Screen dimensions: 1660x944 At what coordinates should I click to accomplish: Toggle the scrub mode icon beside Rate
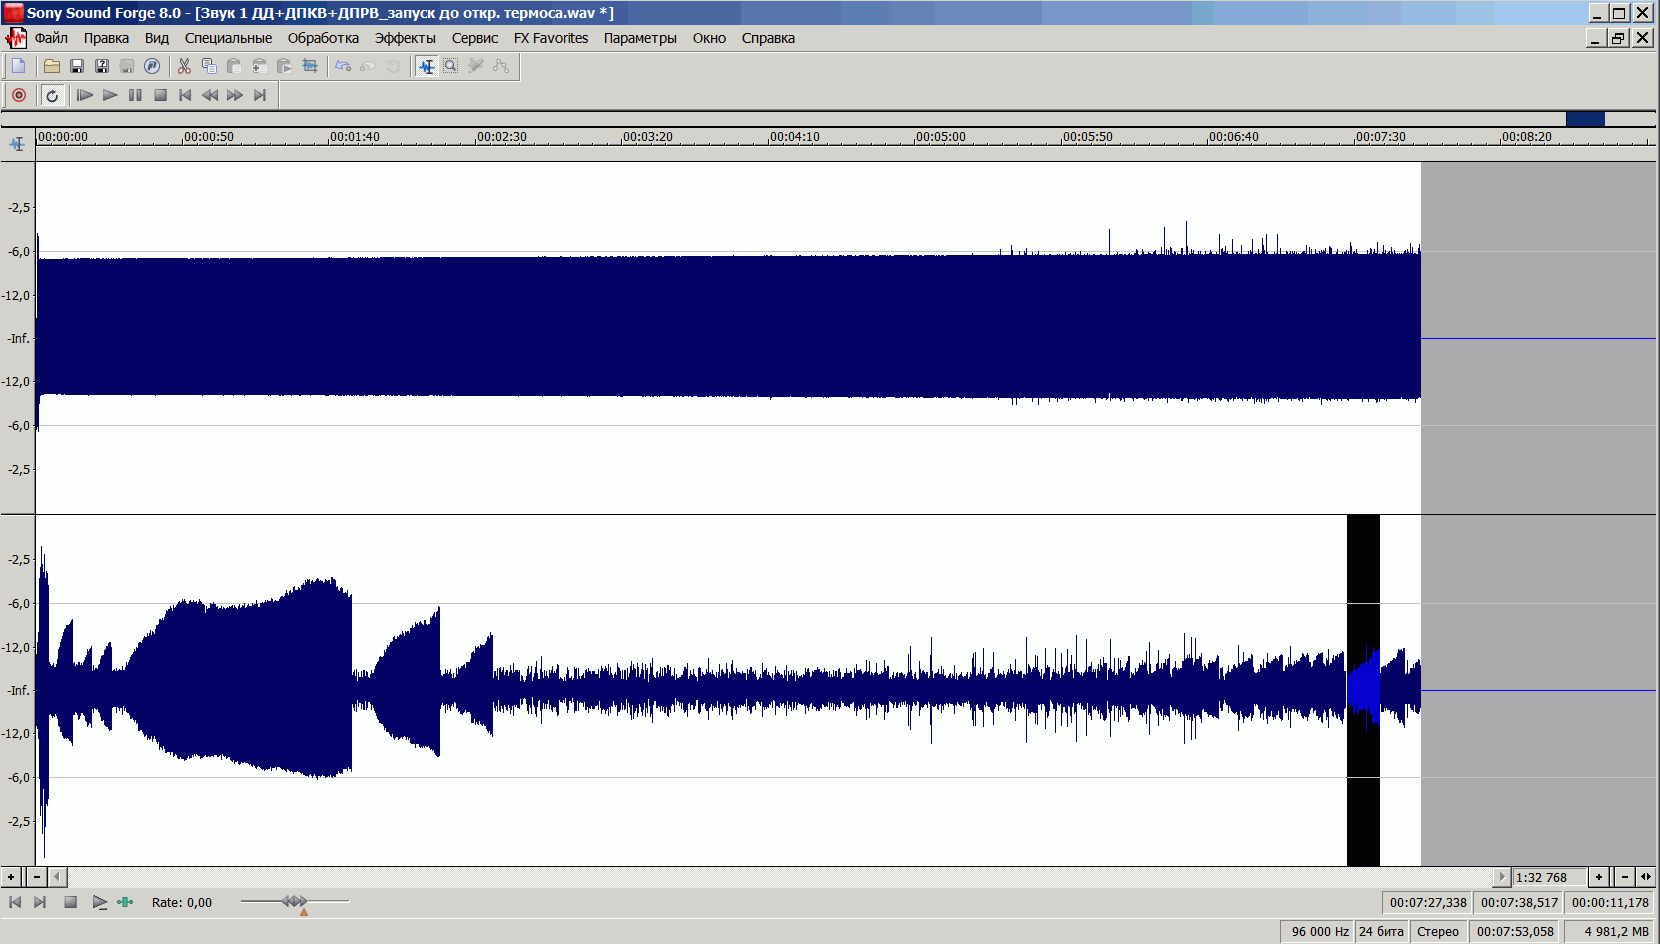pyautogui.click(x=125, y=902)
